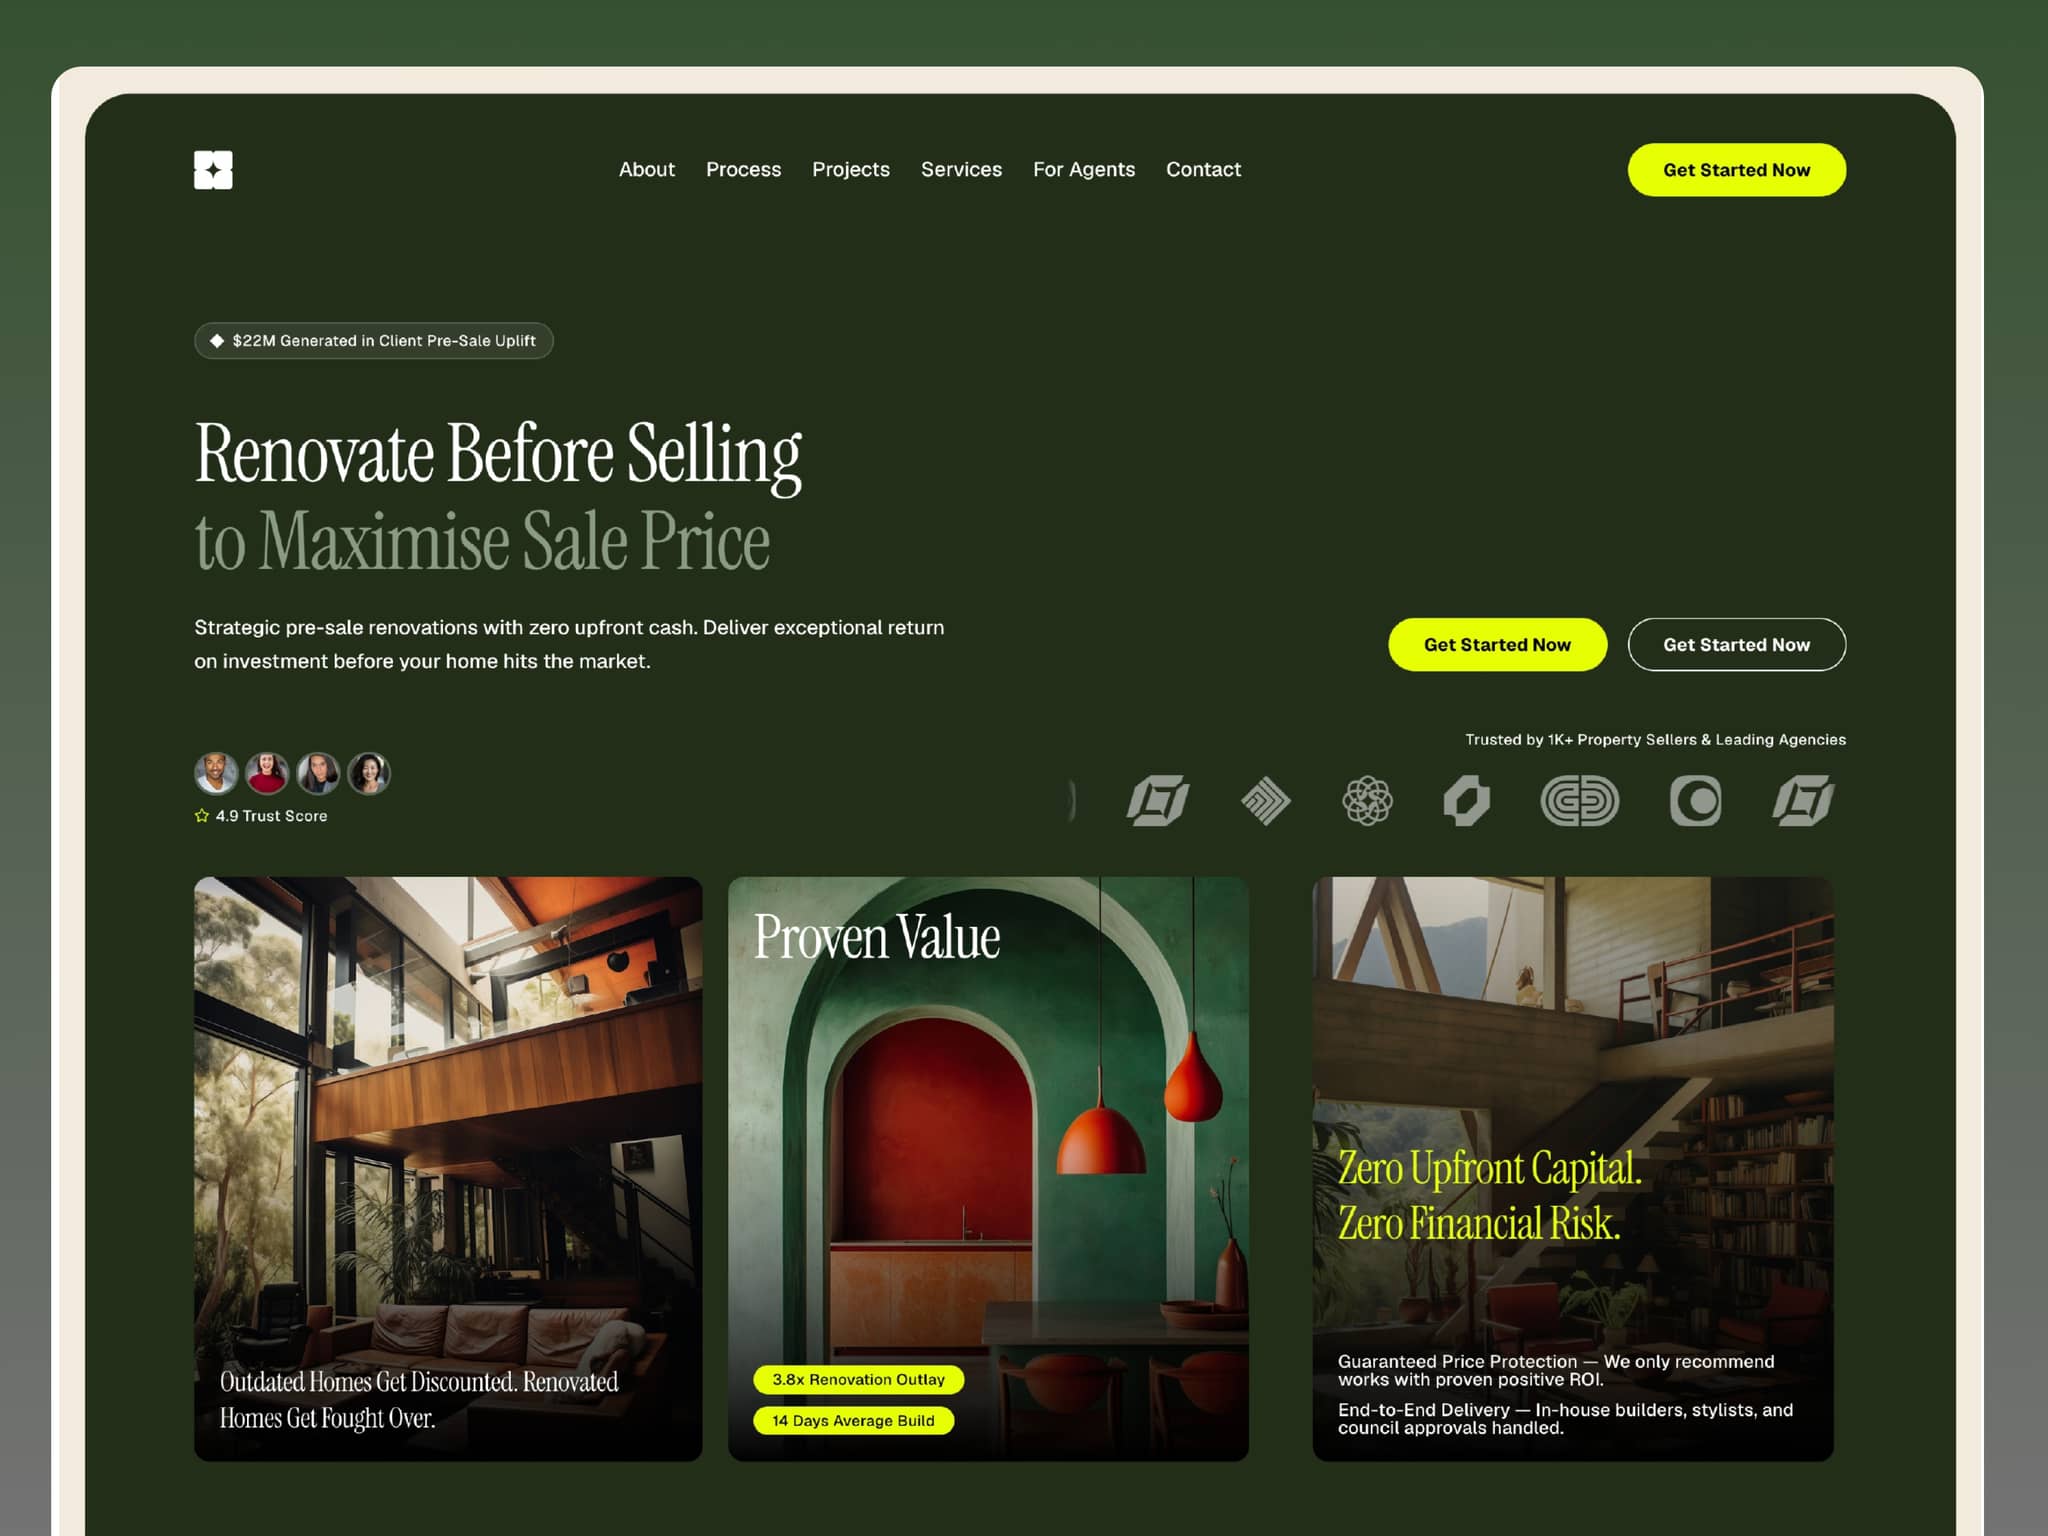The image size is (2048, 1536).
Task: Click the diagonal striped diamond partner logo
Action: point(1266,801)
